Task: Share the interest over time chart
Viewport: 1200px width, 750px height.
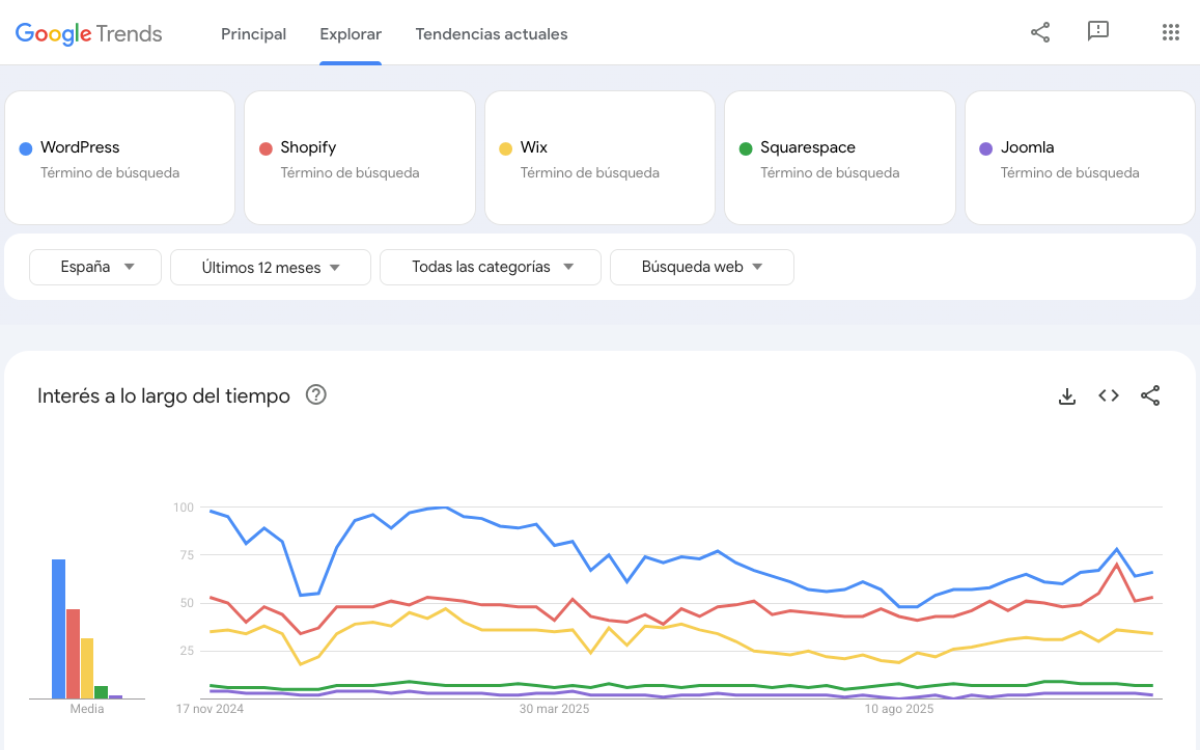Action: (1150, 396)
